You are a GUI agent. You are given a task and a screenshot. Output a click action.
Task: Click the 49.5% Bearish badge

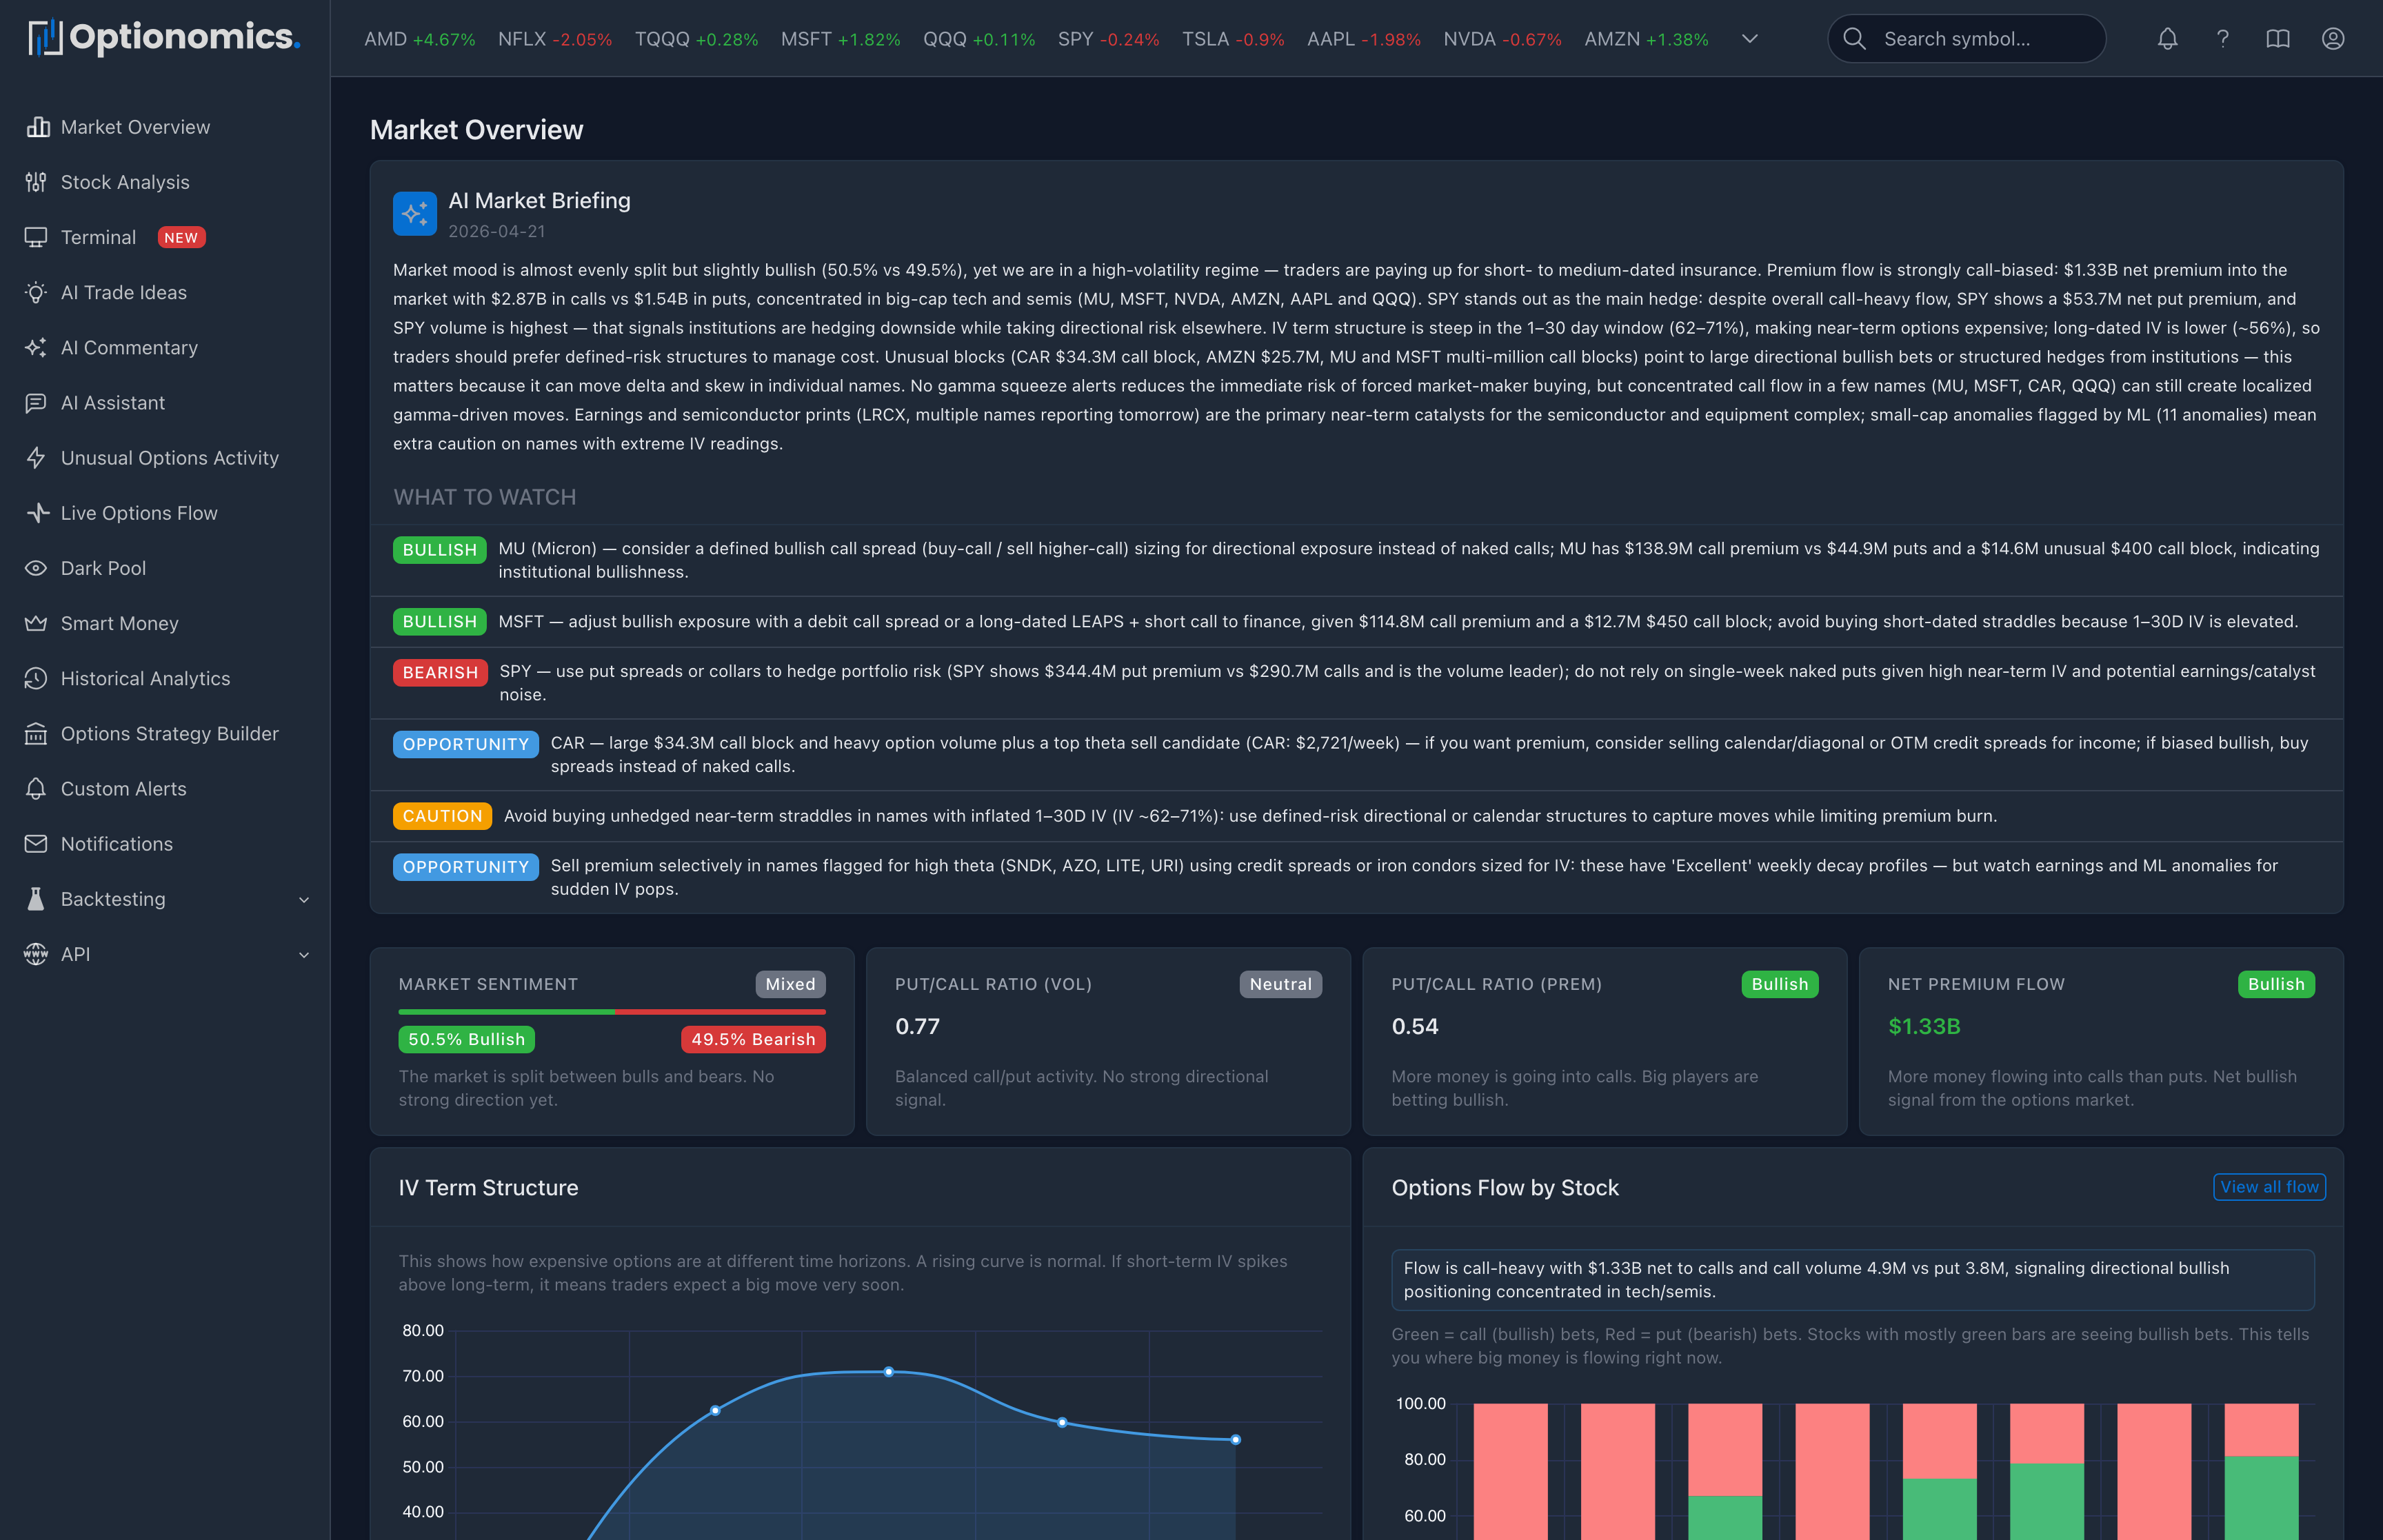click(x=753, y=1039)
